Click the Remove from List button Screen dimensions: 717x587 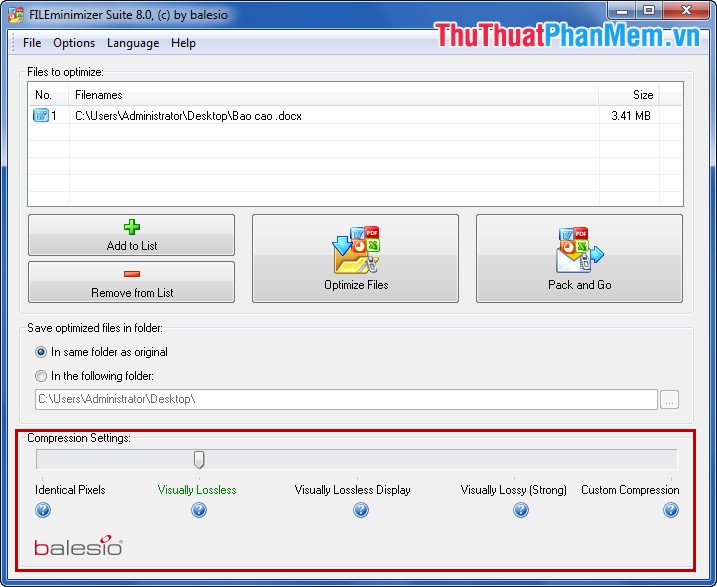[x=132, y=282]
